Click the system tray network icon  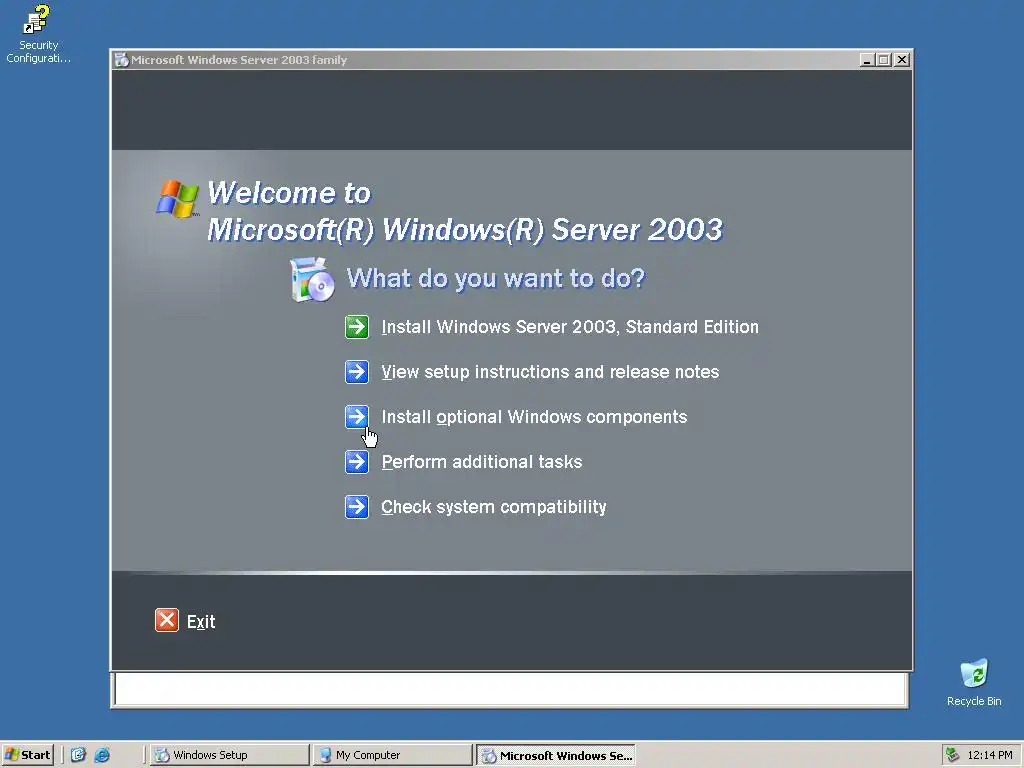coord(952,755)
